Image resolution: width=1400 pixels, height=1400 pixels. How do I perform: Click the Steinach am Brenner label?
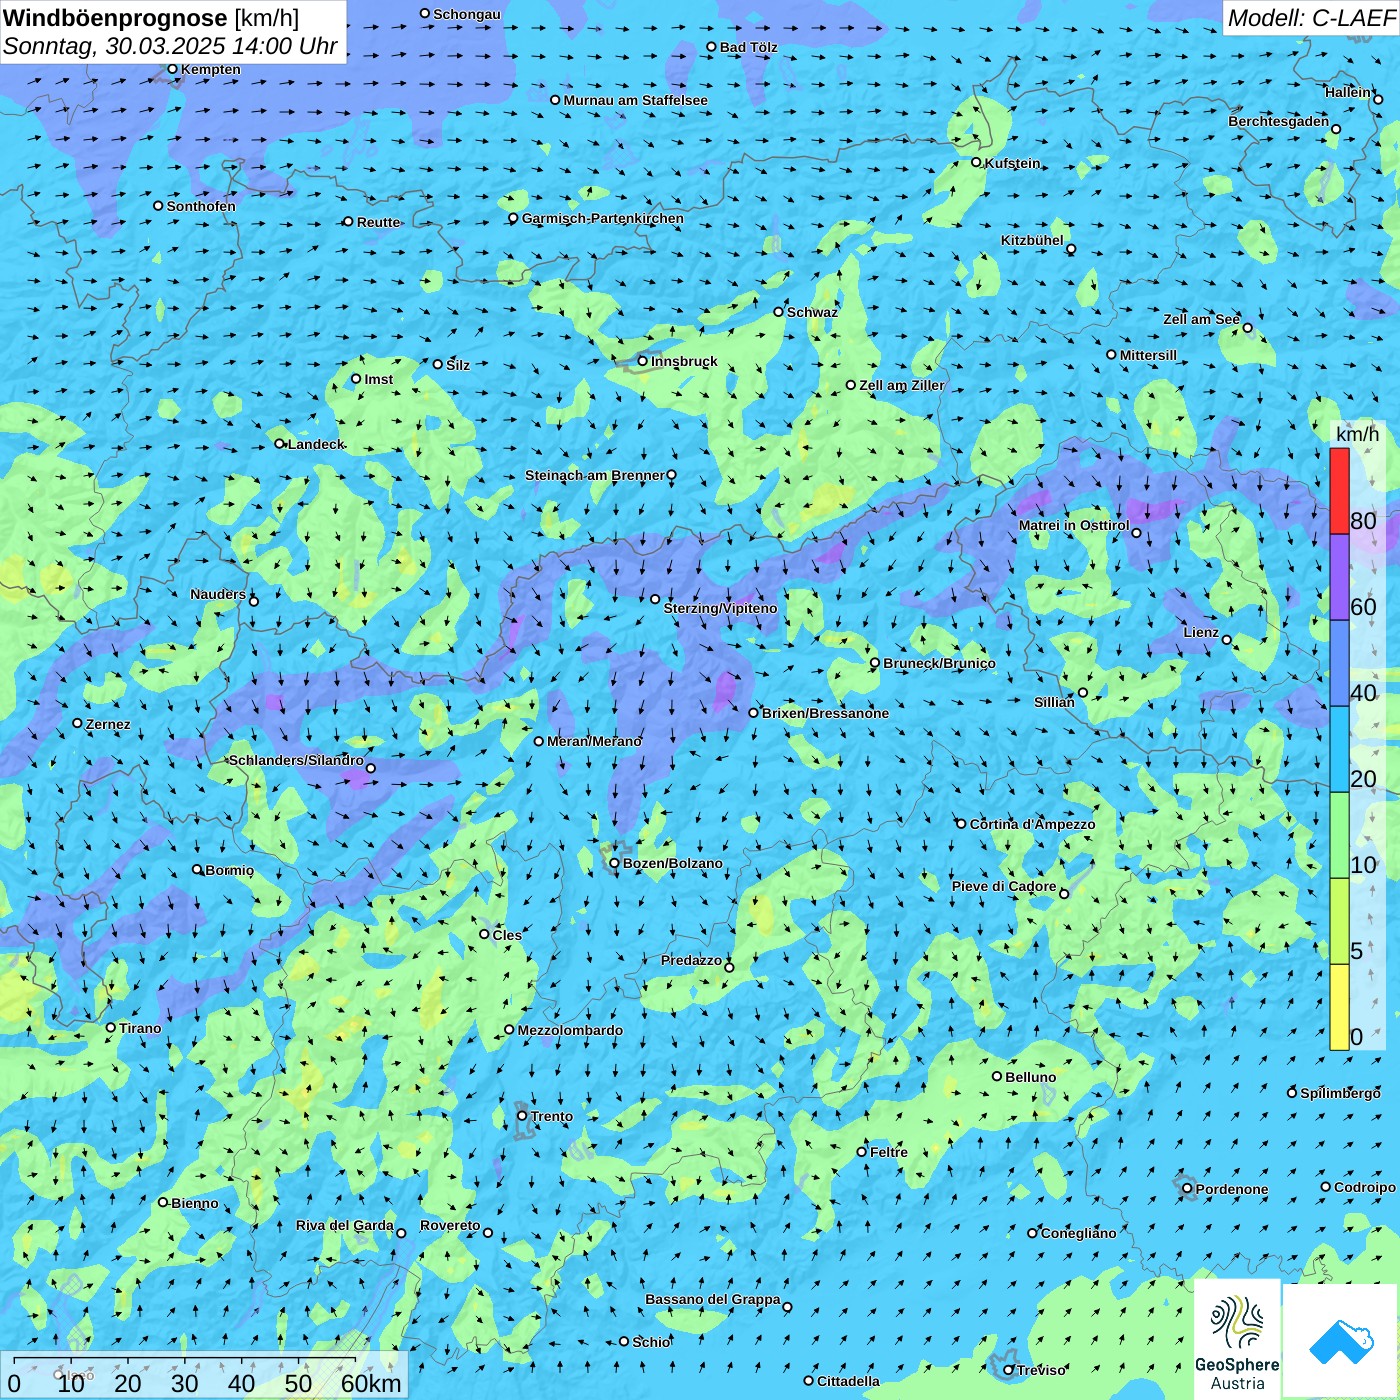[594, 475]
